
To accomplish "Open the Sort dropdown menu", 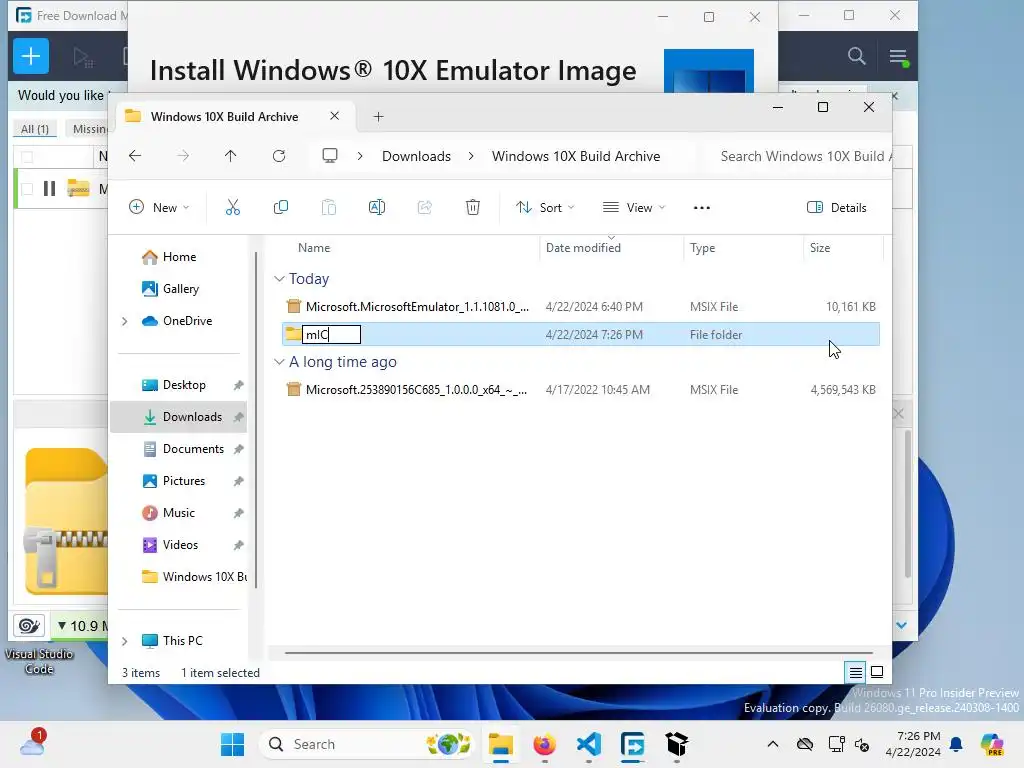I will click(545, 208).
